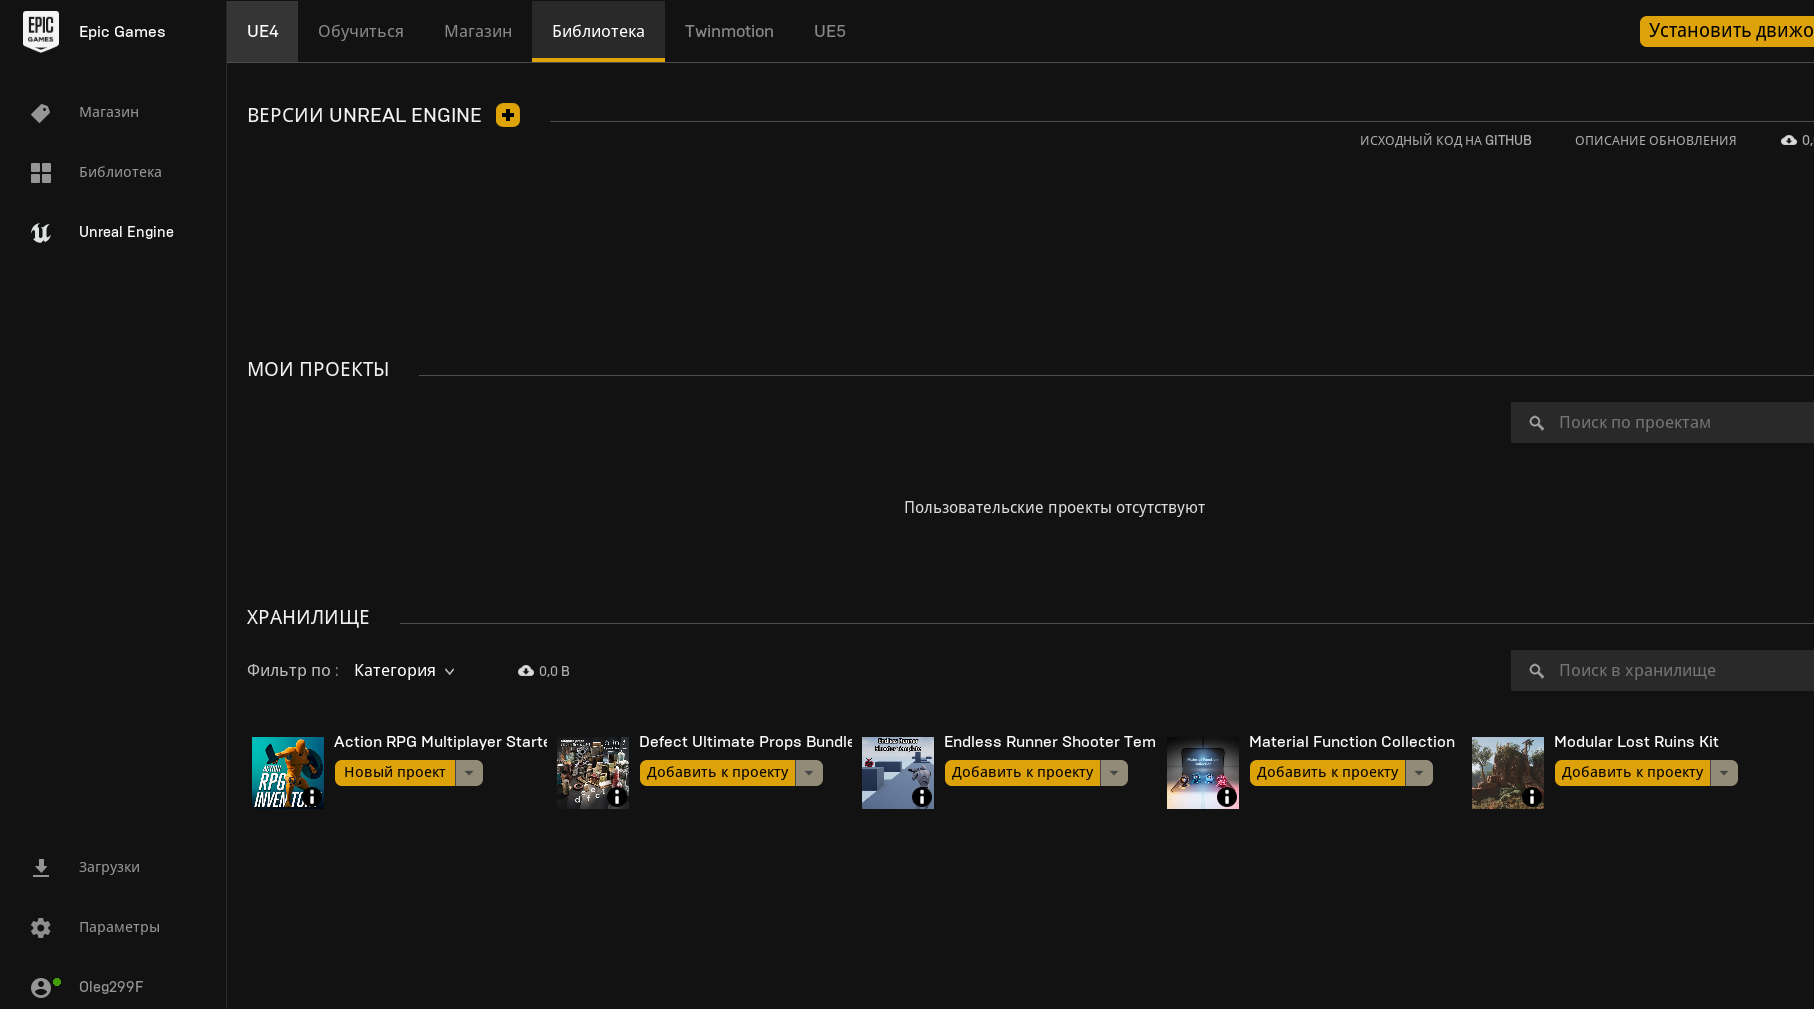This screenshot has height=1009, width=1814.
Task: Switch to the Twinmotion tab
Action: tap(729, 31)
